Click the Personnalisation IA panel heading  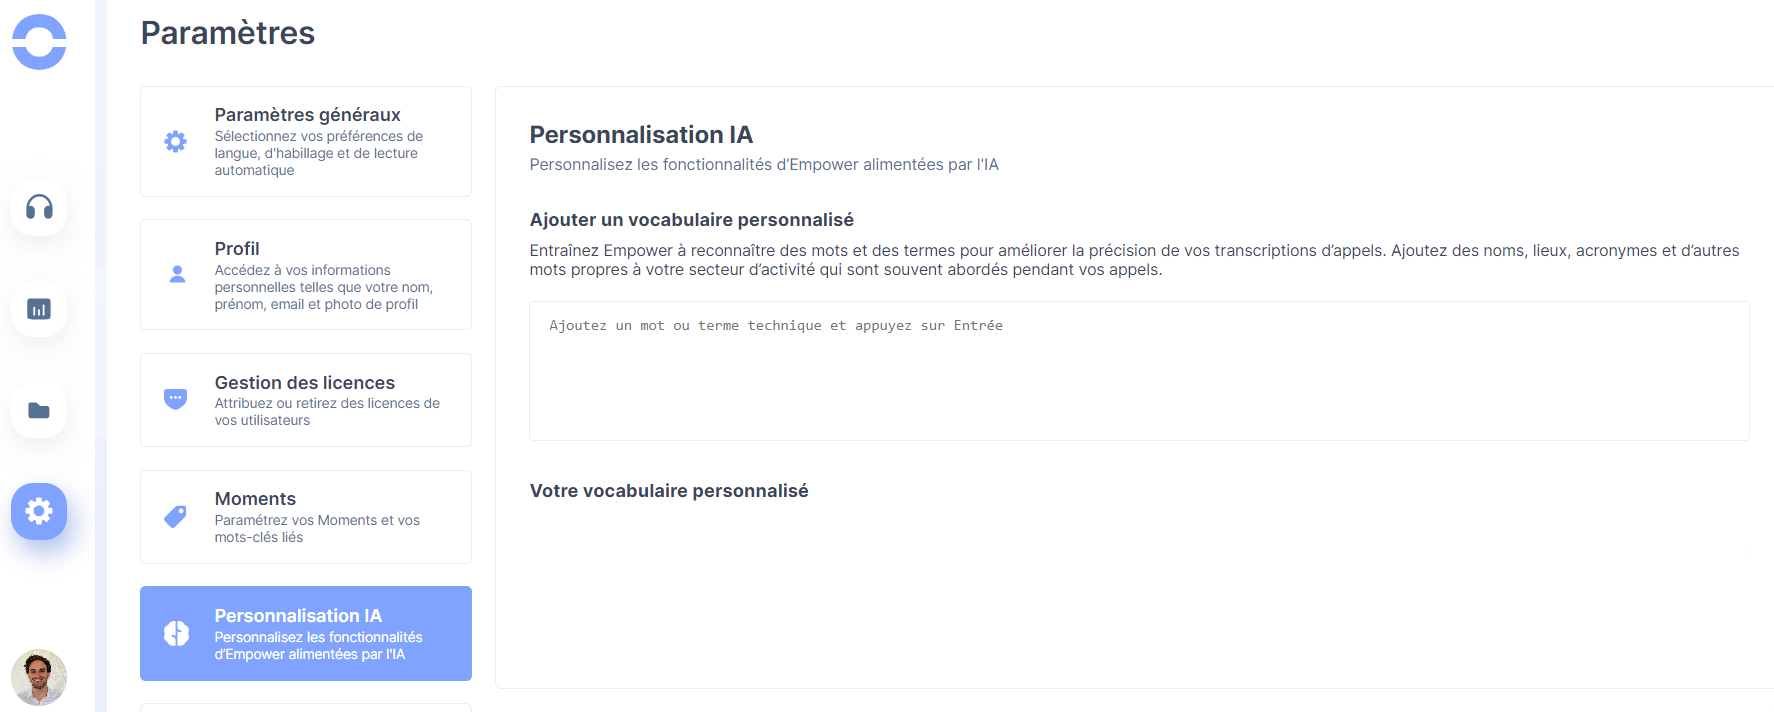click(641, 135)
